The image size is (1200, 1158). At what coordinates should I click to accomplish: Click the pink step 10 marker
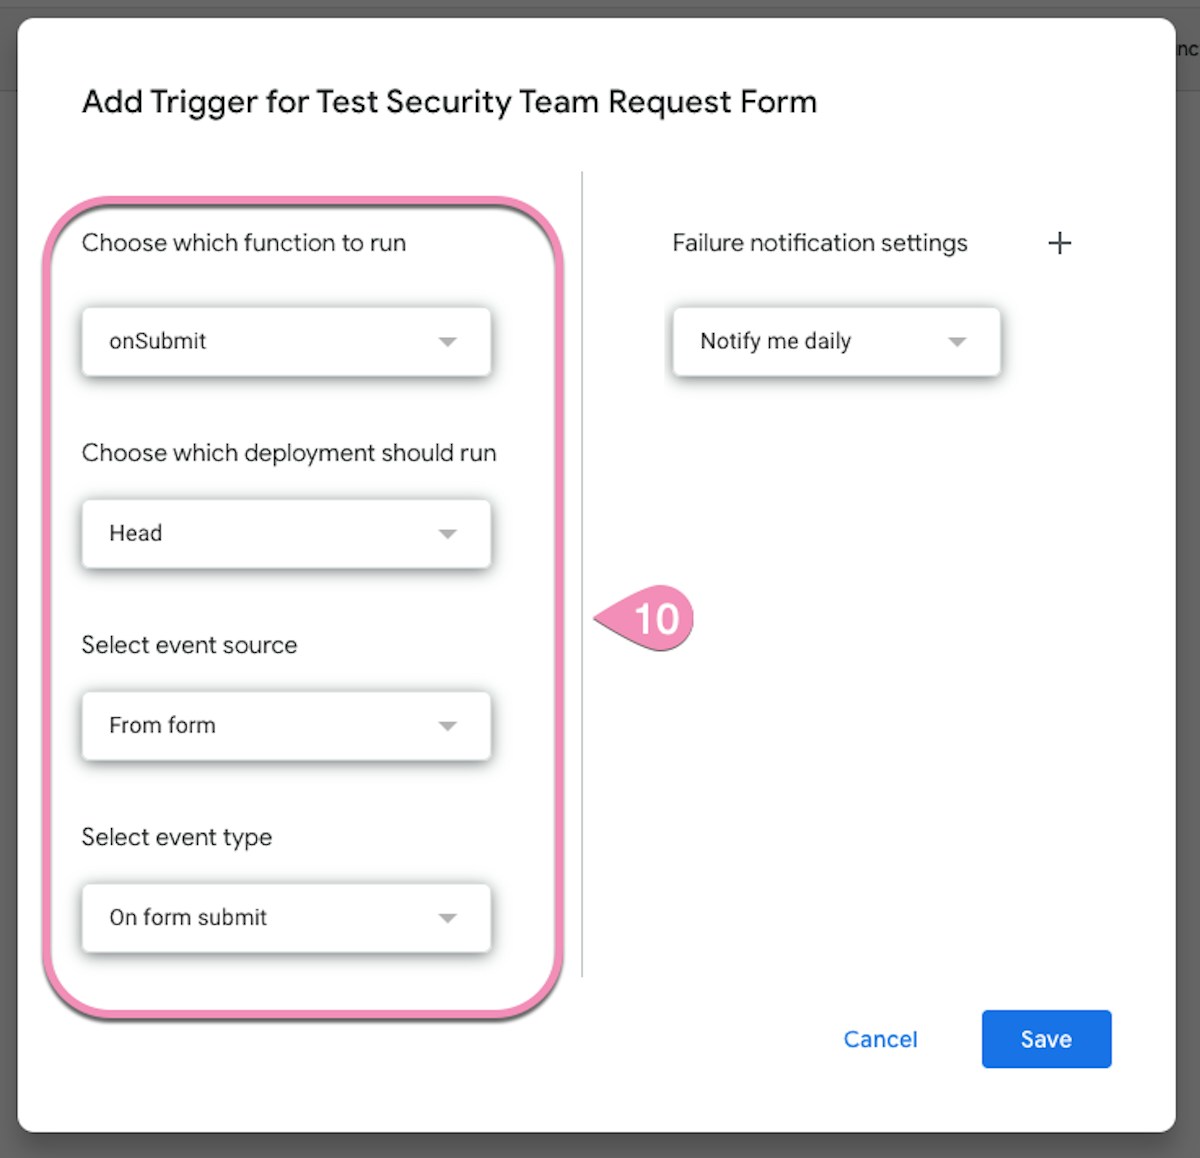650,619
